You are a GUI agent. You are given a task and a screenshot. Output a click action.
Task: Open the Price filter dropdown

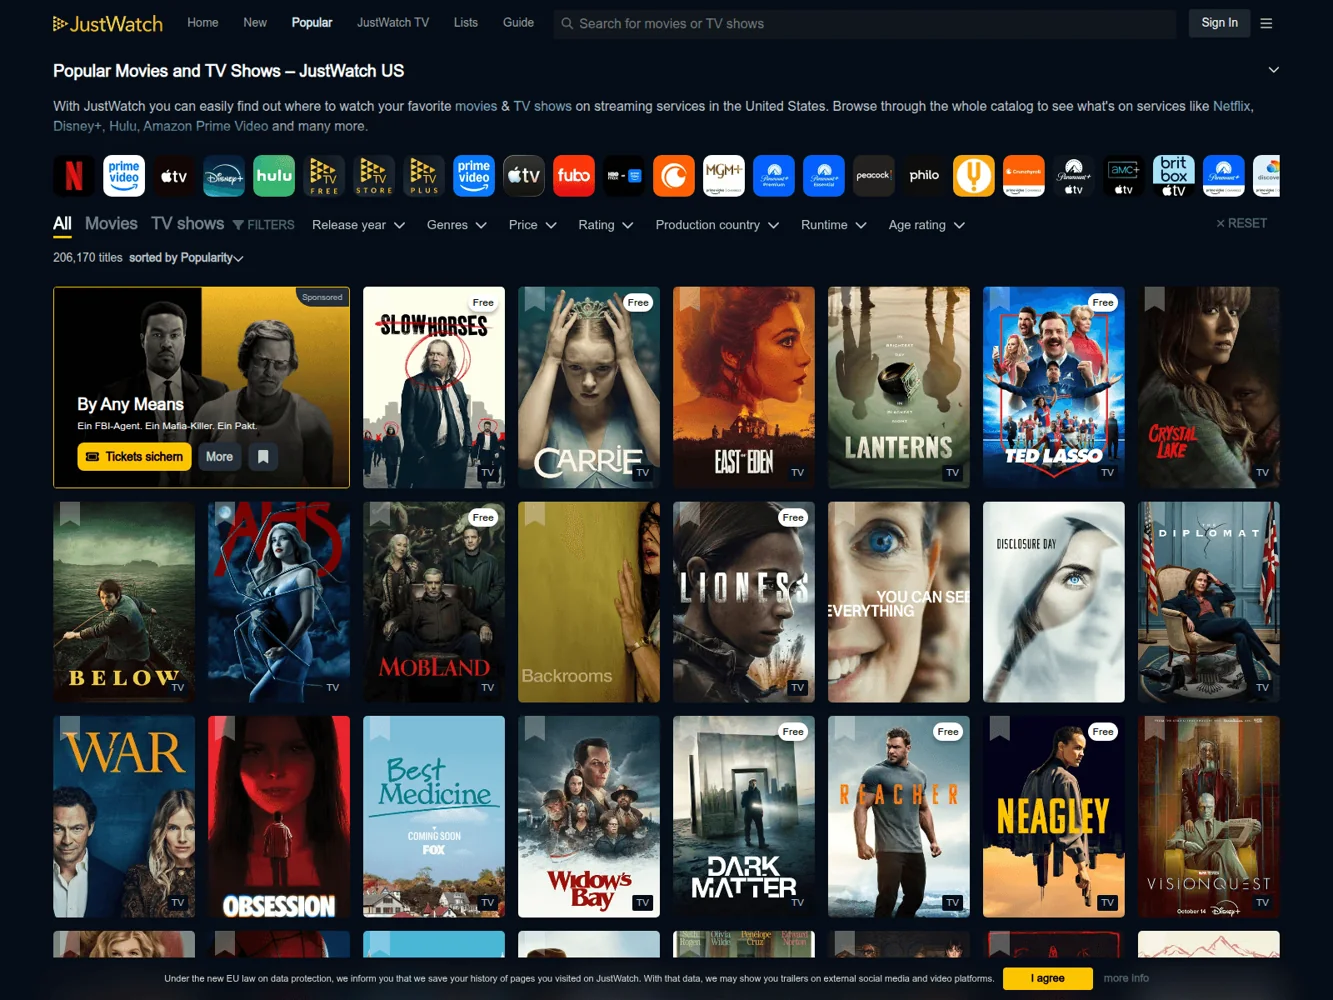click(x=532, y=225)
